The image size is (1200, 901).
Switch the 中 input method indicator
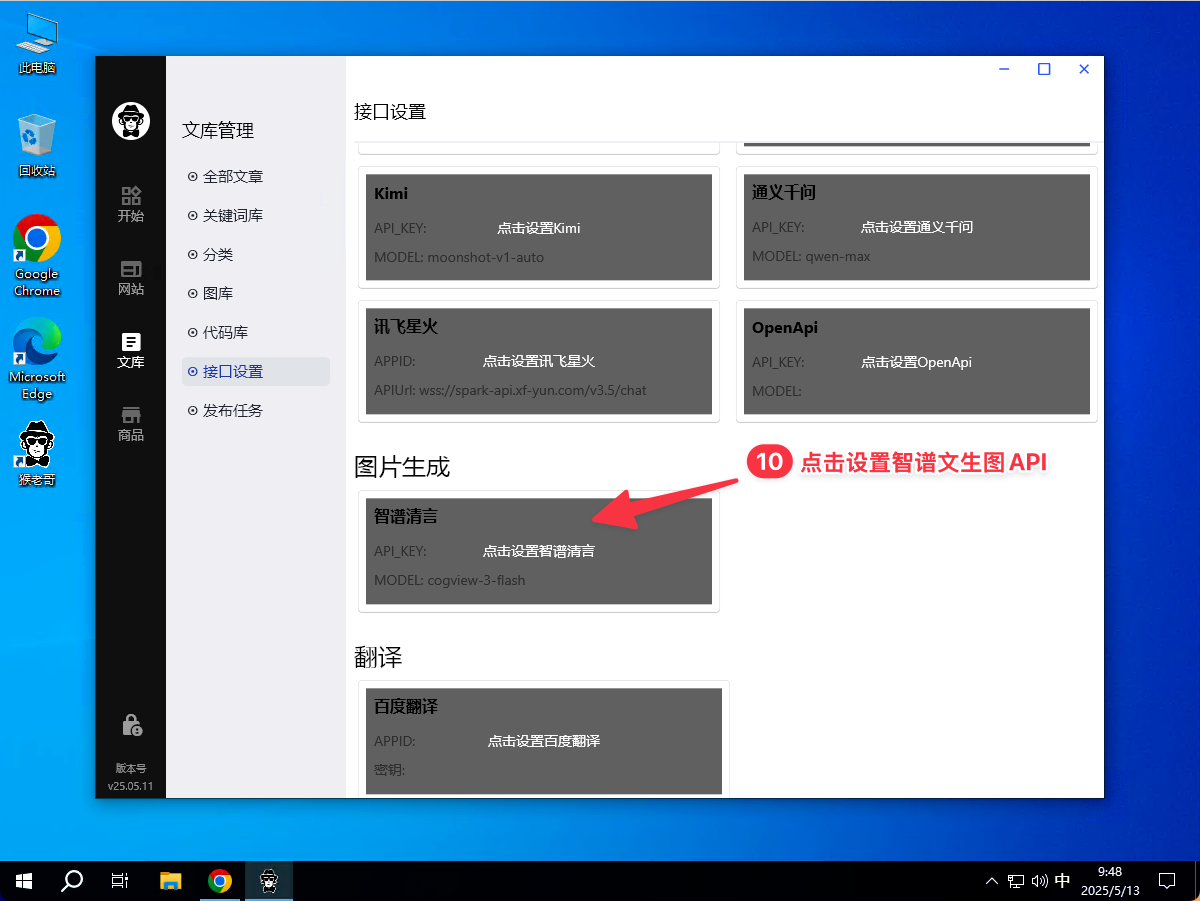tap(1062, 881)
